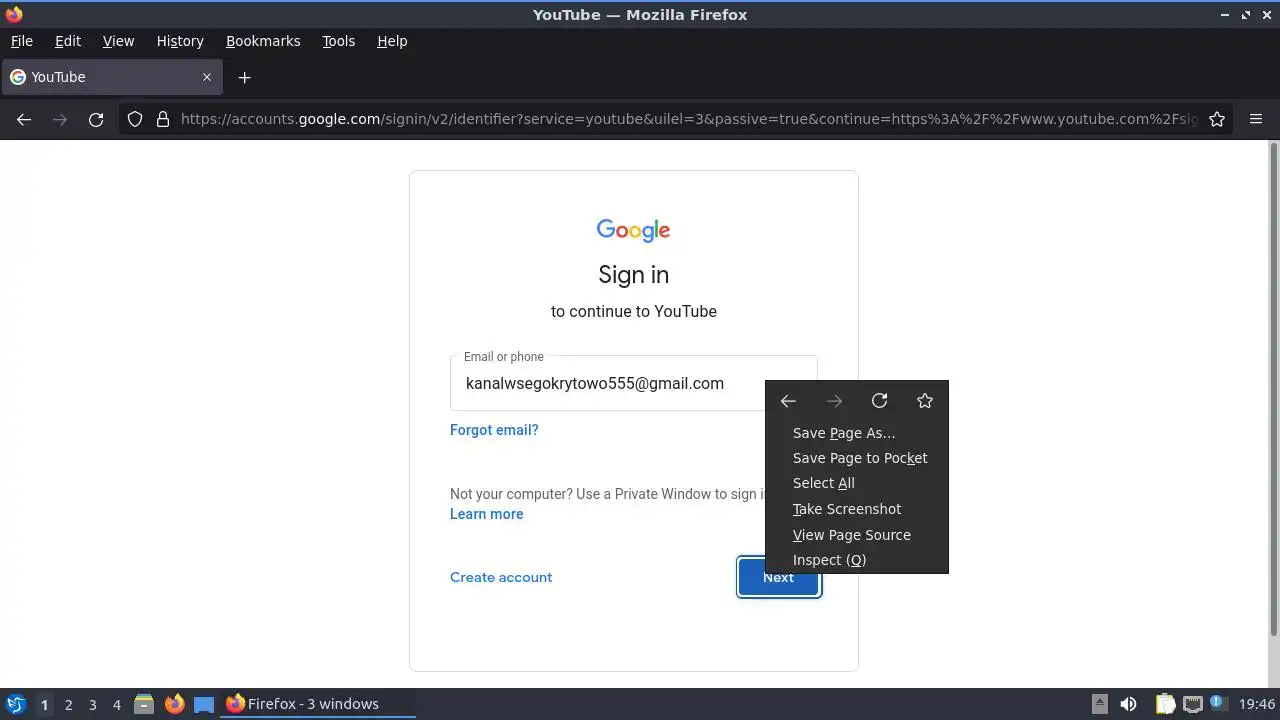Image resolution: width=1280 pixels, height=720 pixels.
Task: Open the Help menu
Action: (x=392, y=41)
